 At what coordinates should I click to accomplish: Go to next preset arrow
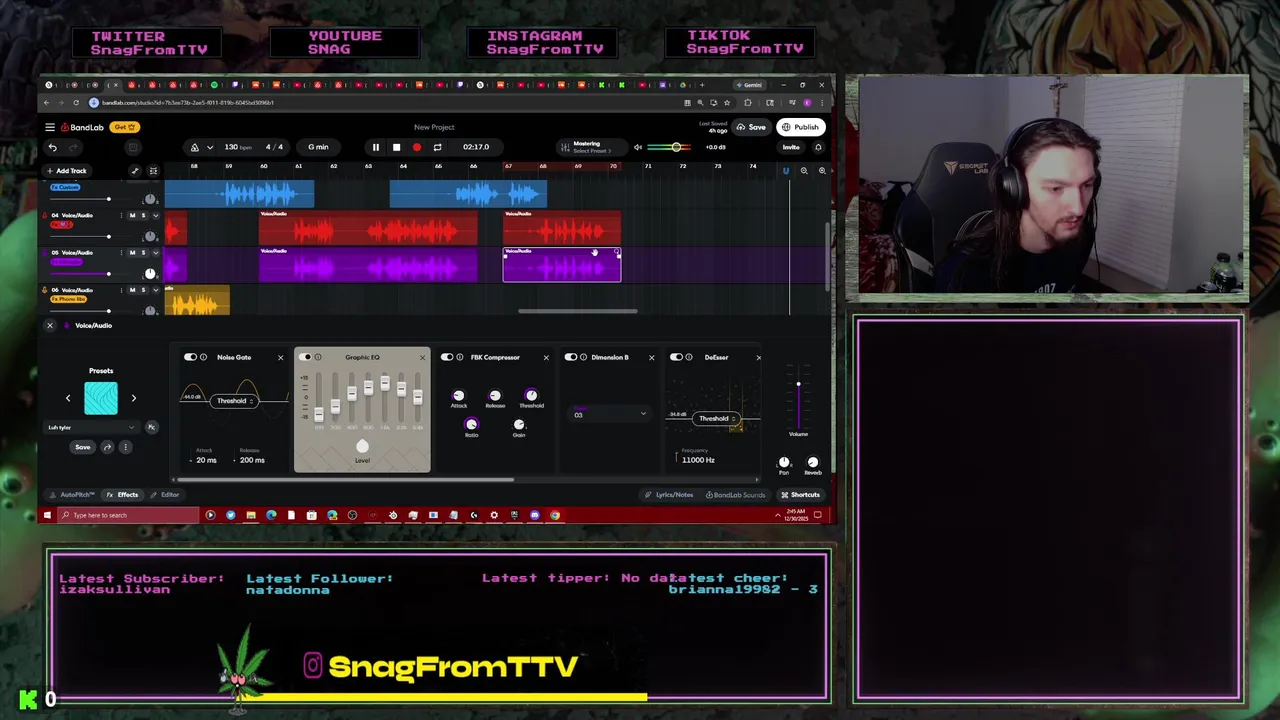tap(133, 398)
